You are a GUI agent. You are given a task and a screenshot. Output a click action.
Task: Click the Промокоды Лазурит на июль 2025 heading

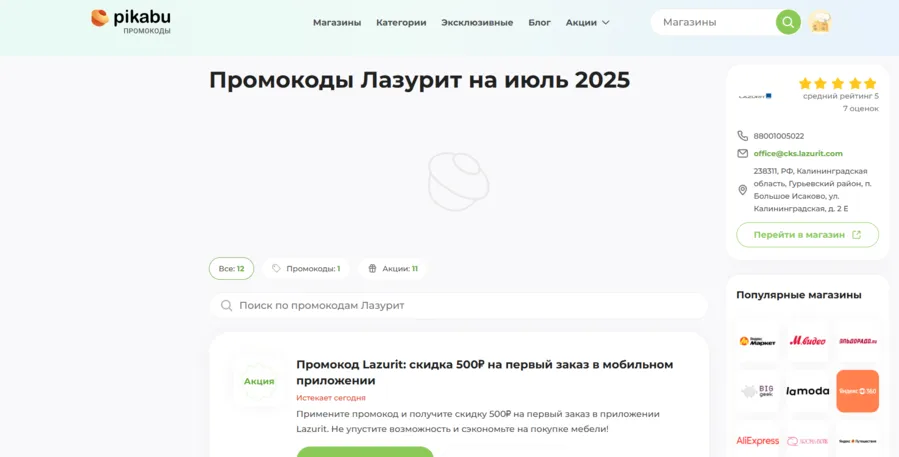(419, 80)
